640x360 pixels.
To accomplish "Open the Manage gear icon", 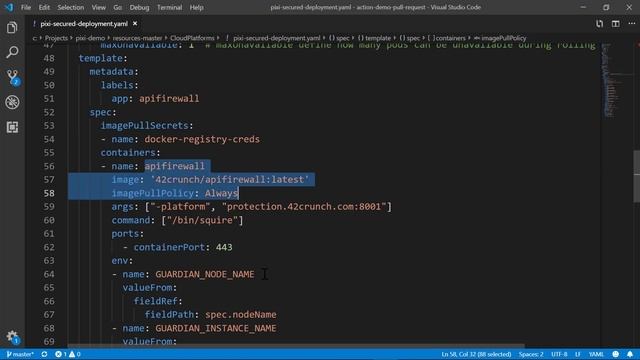I will point(13,337).
